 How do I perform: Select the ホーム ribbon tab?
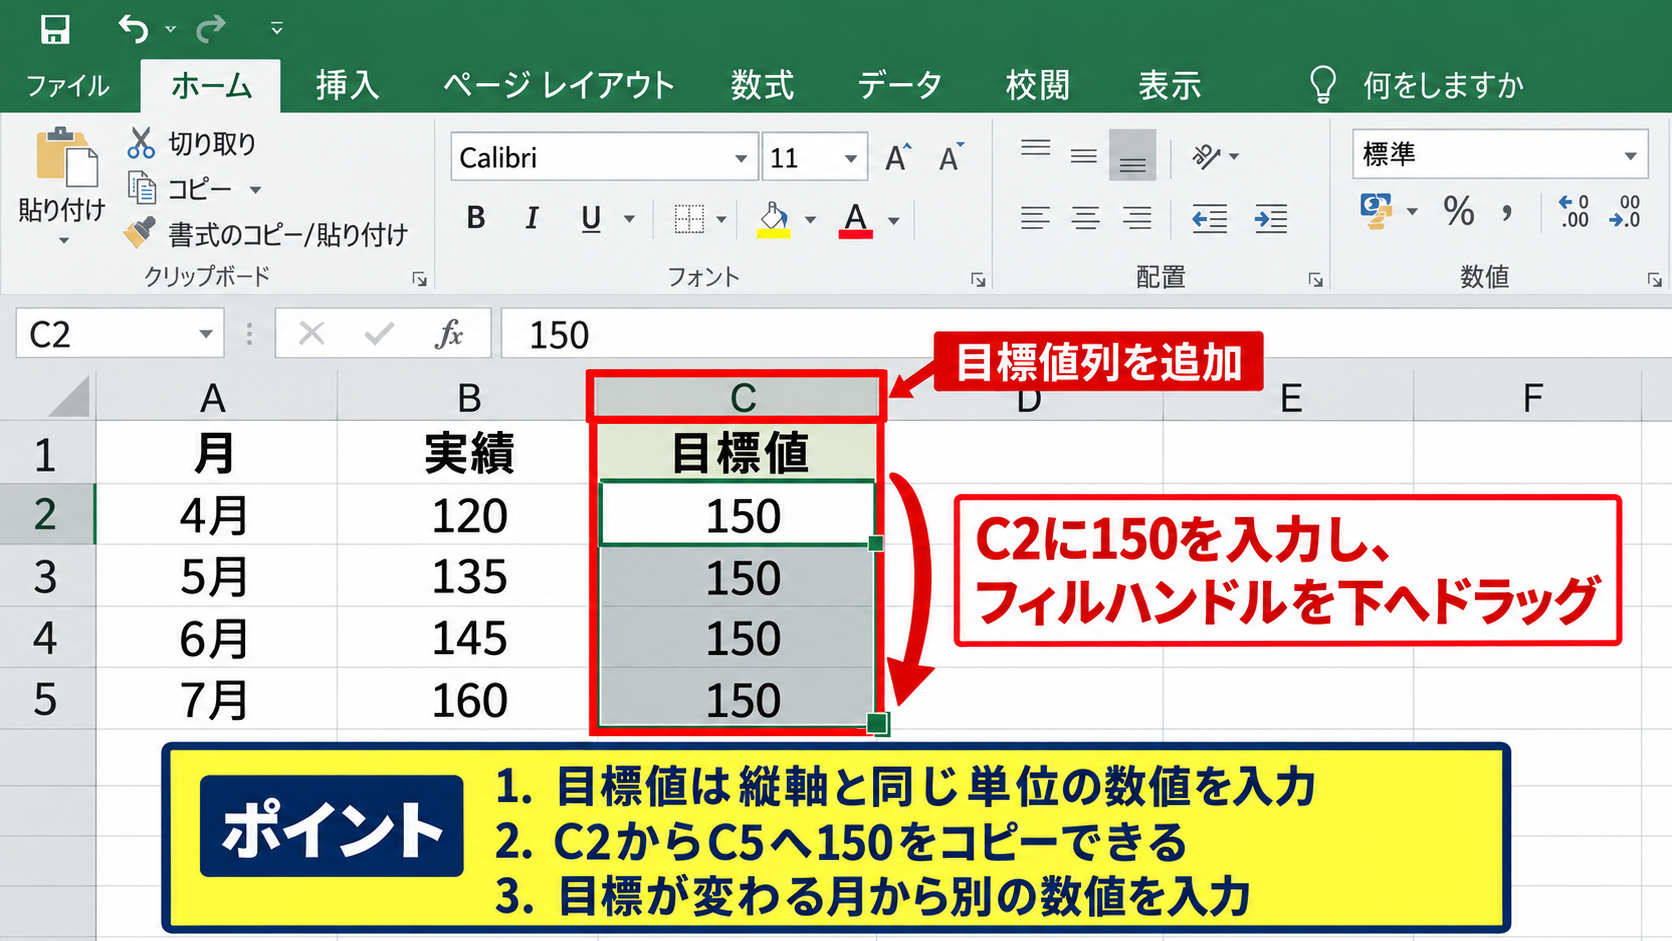point(211,85)
